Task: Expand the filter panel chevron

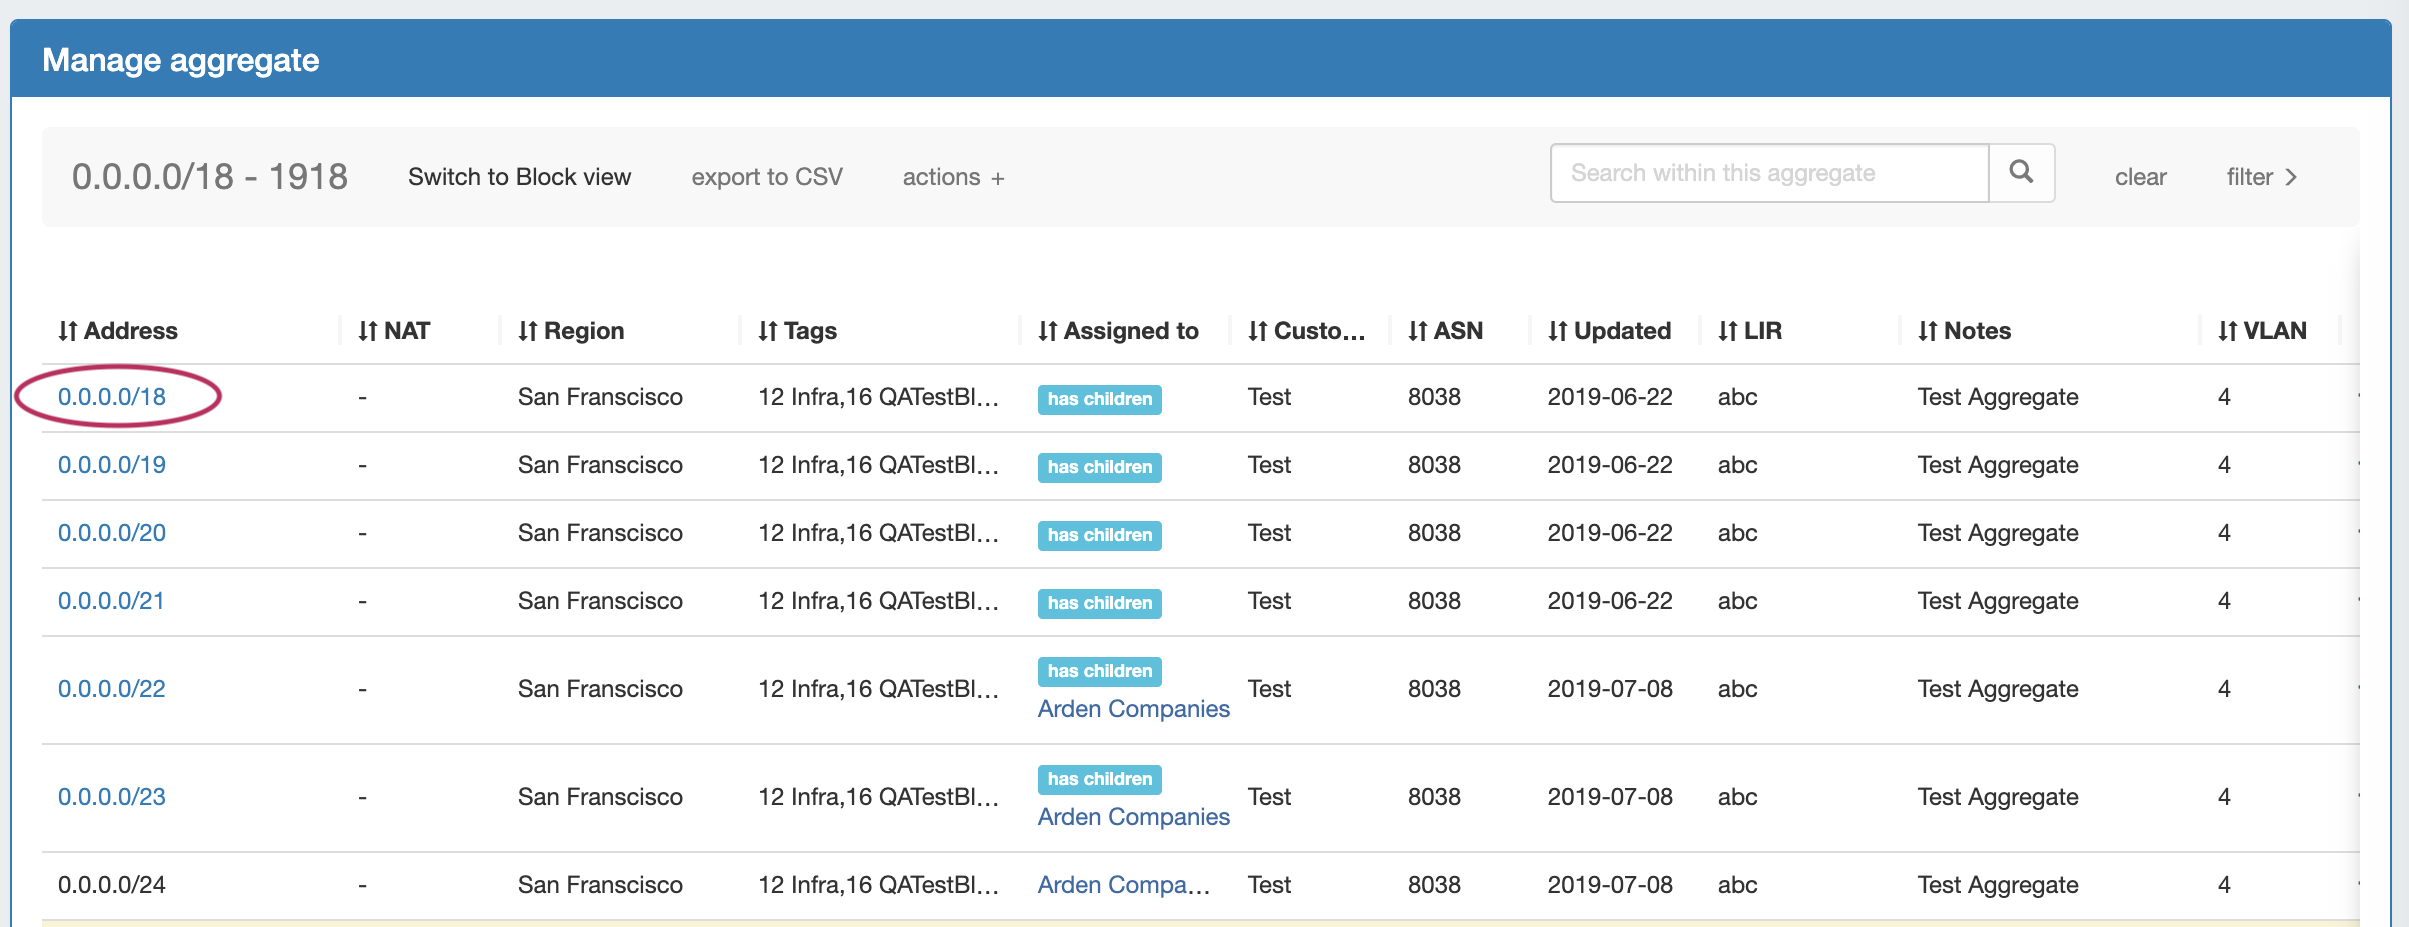Action: (x=2262, y=177)
